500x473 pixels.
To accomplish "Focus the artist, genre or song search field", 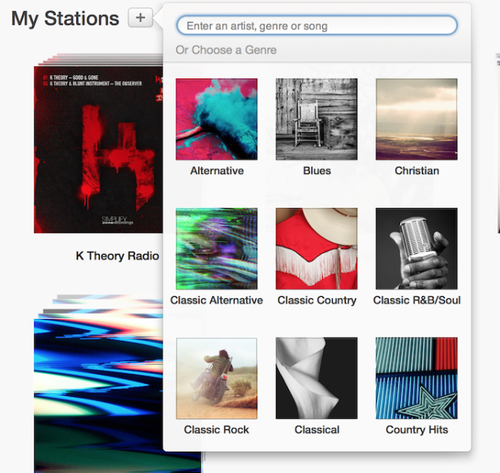I will coord(317,25).
